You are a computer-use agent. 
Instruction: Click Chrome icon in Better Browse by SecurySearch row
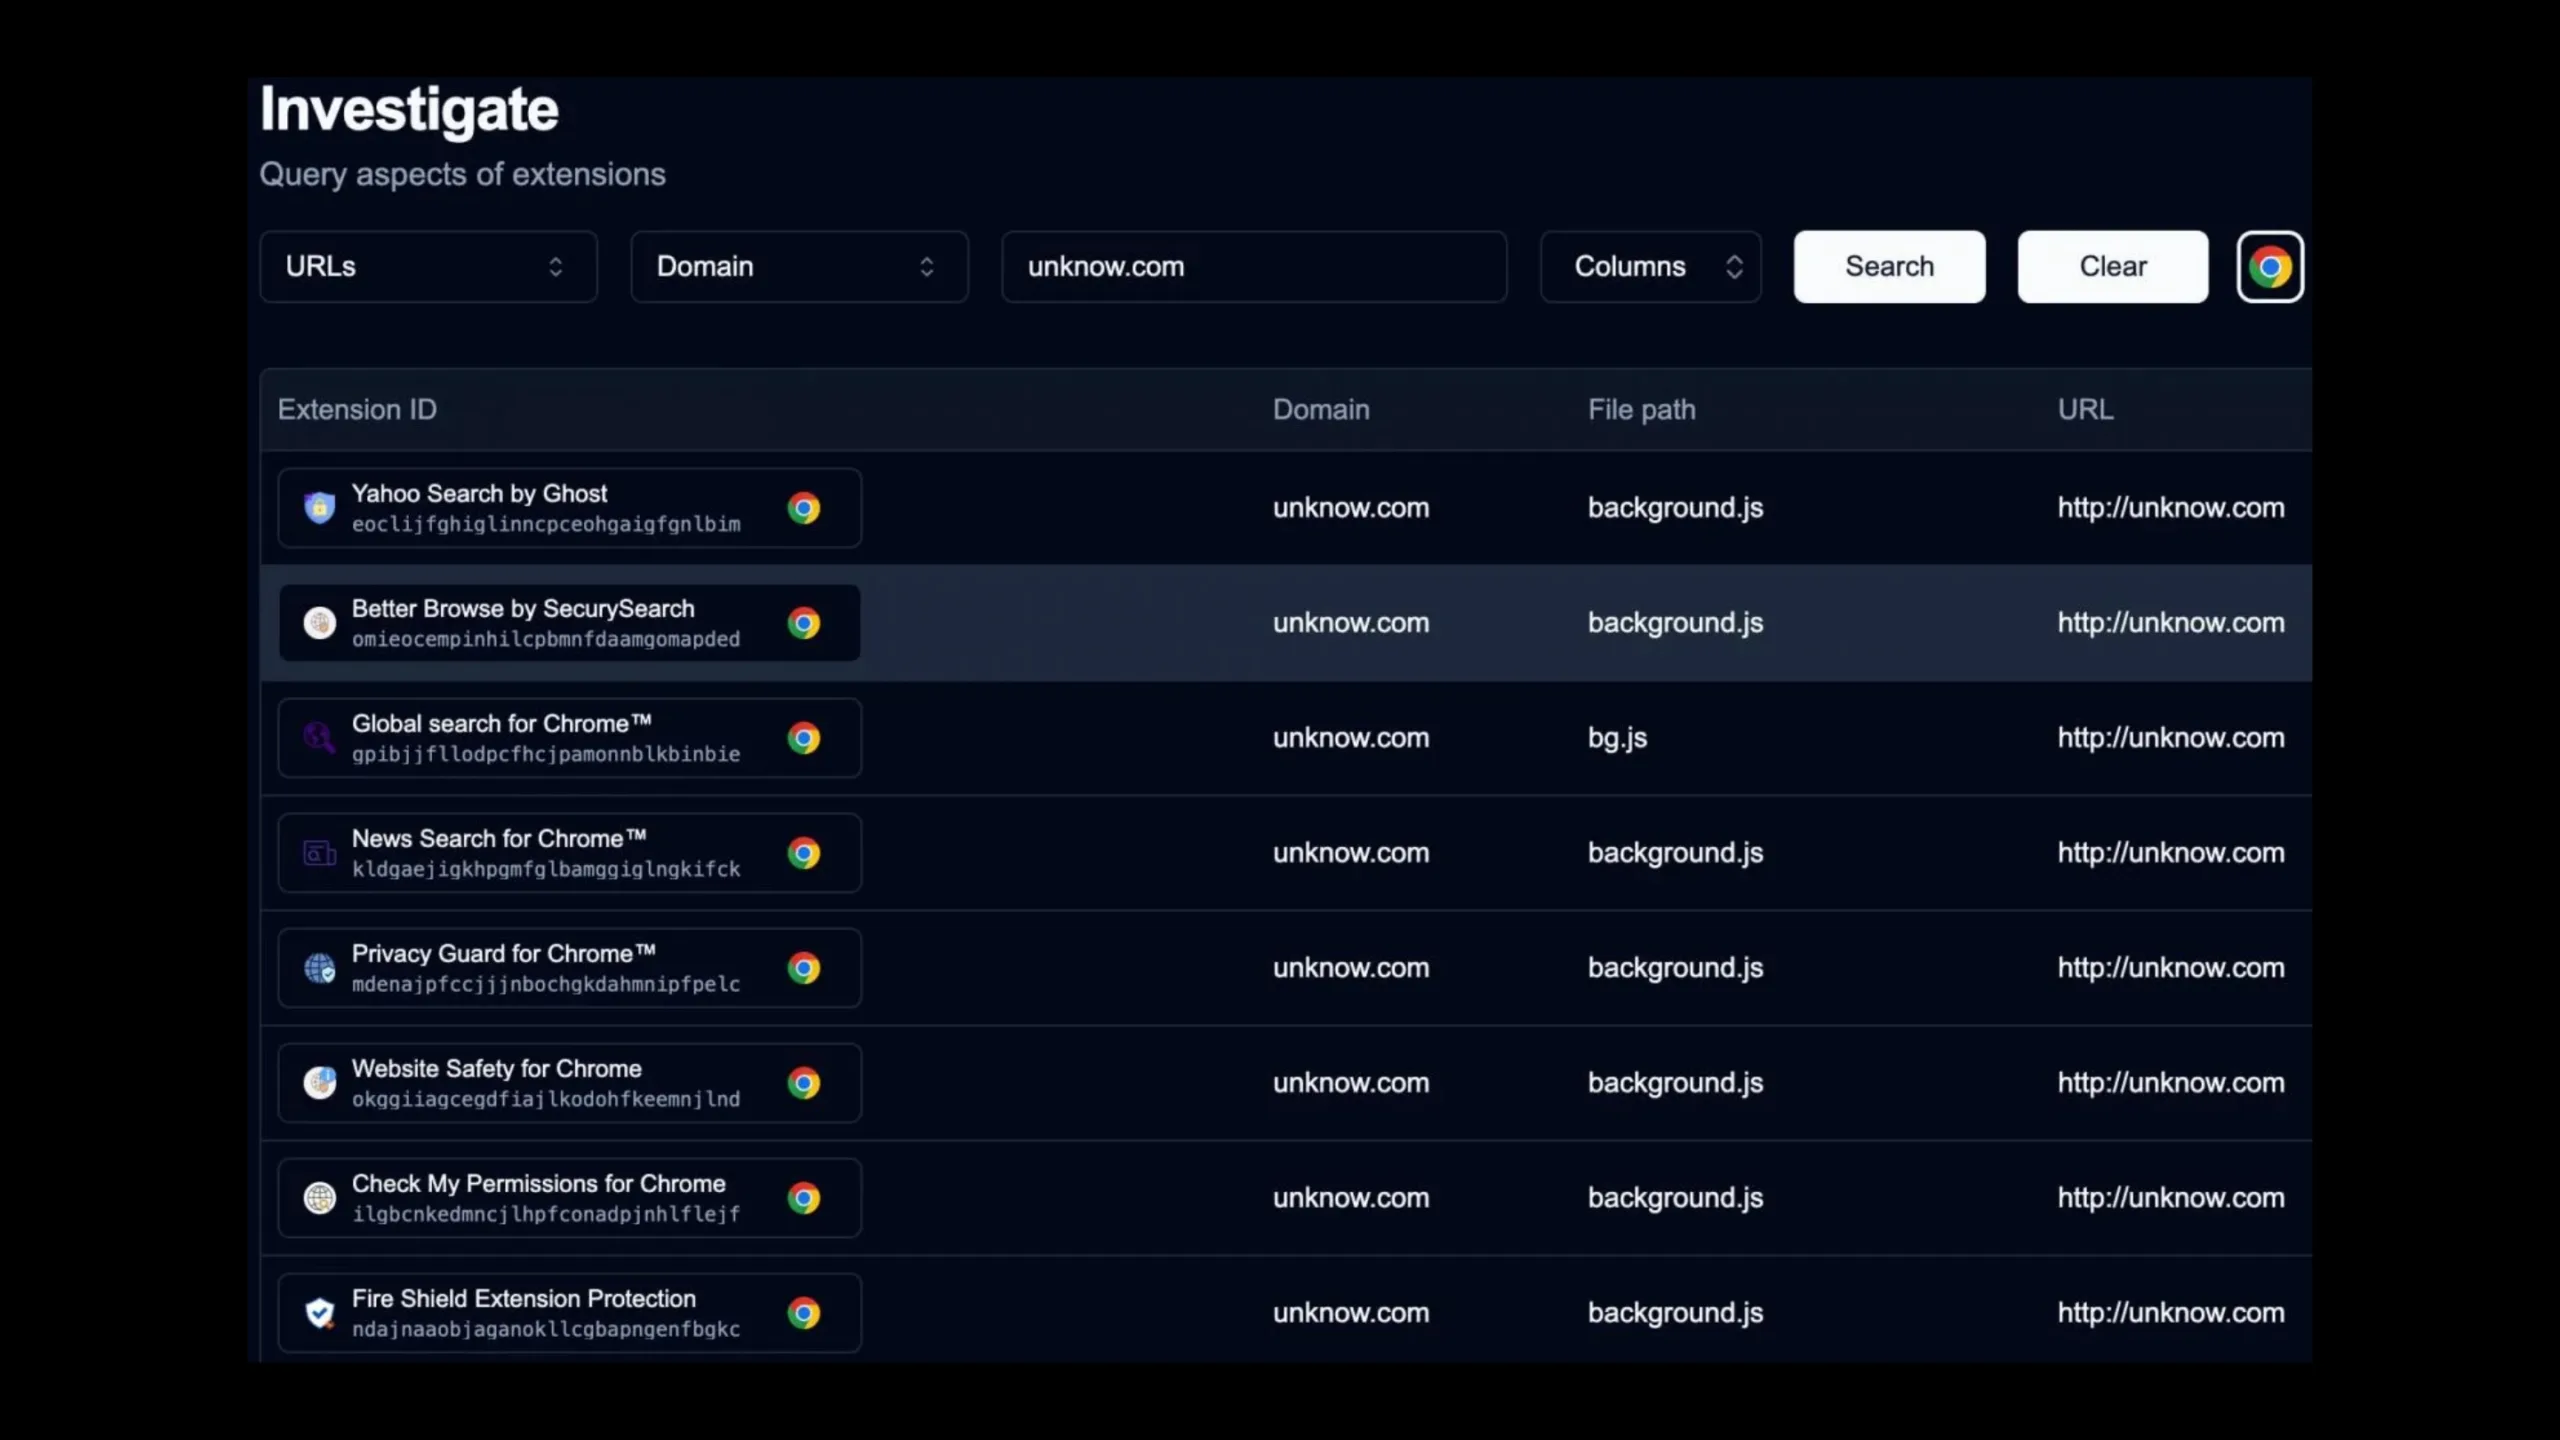coord(803,623)
